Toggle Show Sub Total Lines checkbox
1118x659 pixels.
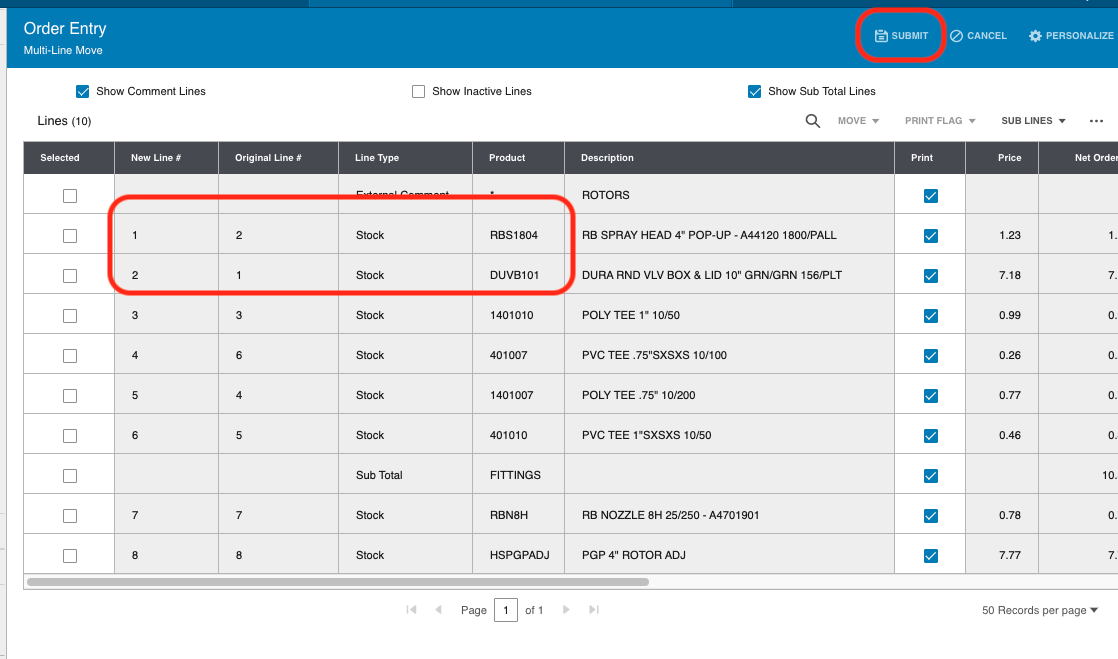[754, 91]
